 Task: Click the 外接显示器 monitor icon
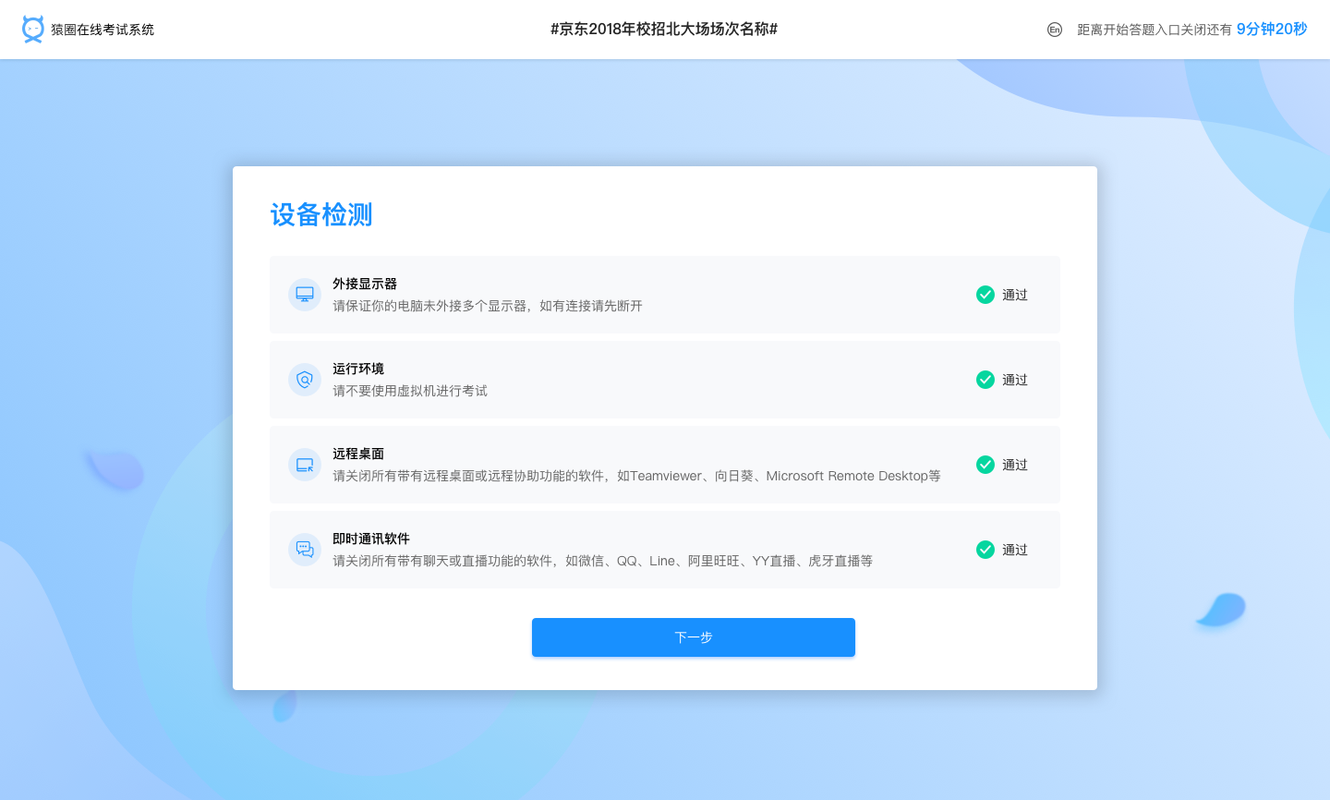(304, 294)
